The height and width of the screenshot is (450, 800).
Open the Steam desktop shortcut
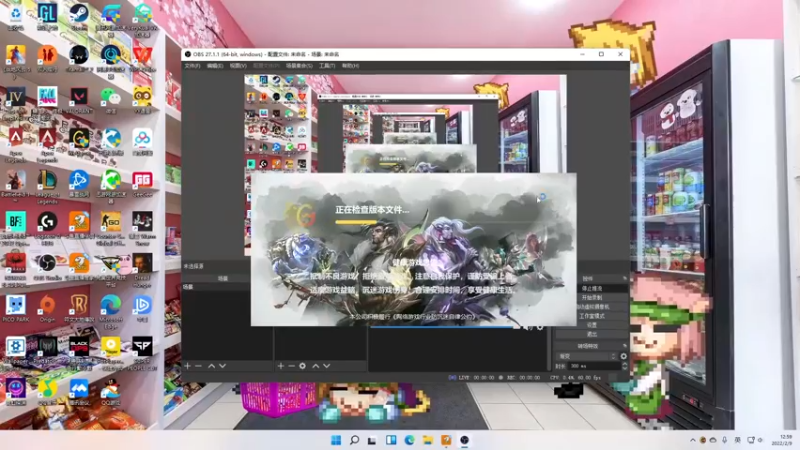coord(79,17)
